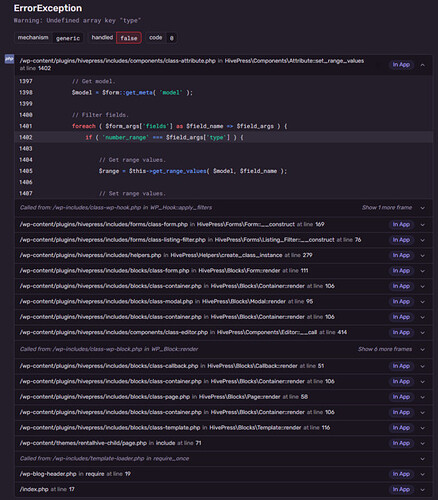
Task: Click In App badge on helpers.php frame
Action: click(401, 255)
